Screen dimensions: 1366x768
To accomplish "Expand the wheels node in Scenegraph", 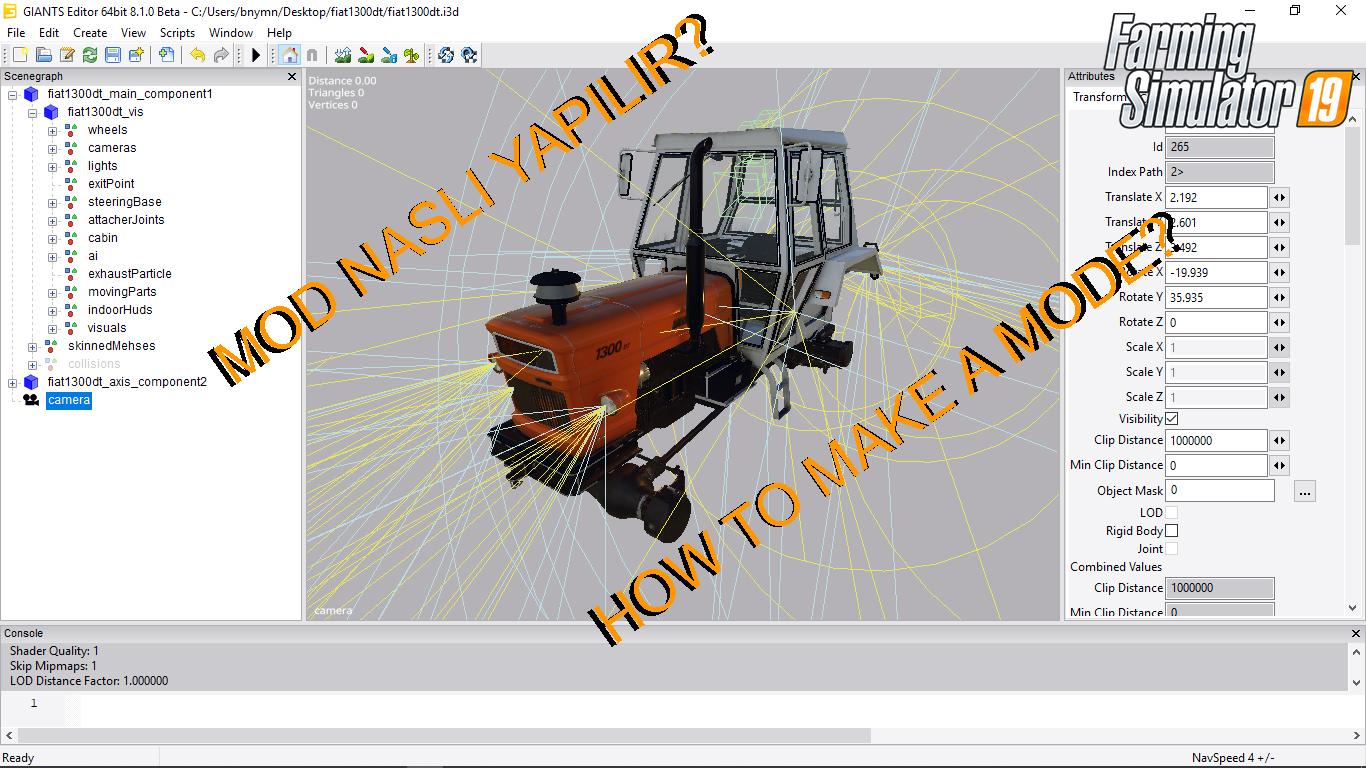I will click(x=53, y=130).
